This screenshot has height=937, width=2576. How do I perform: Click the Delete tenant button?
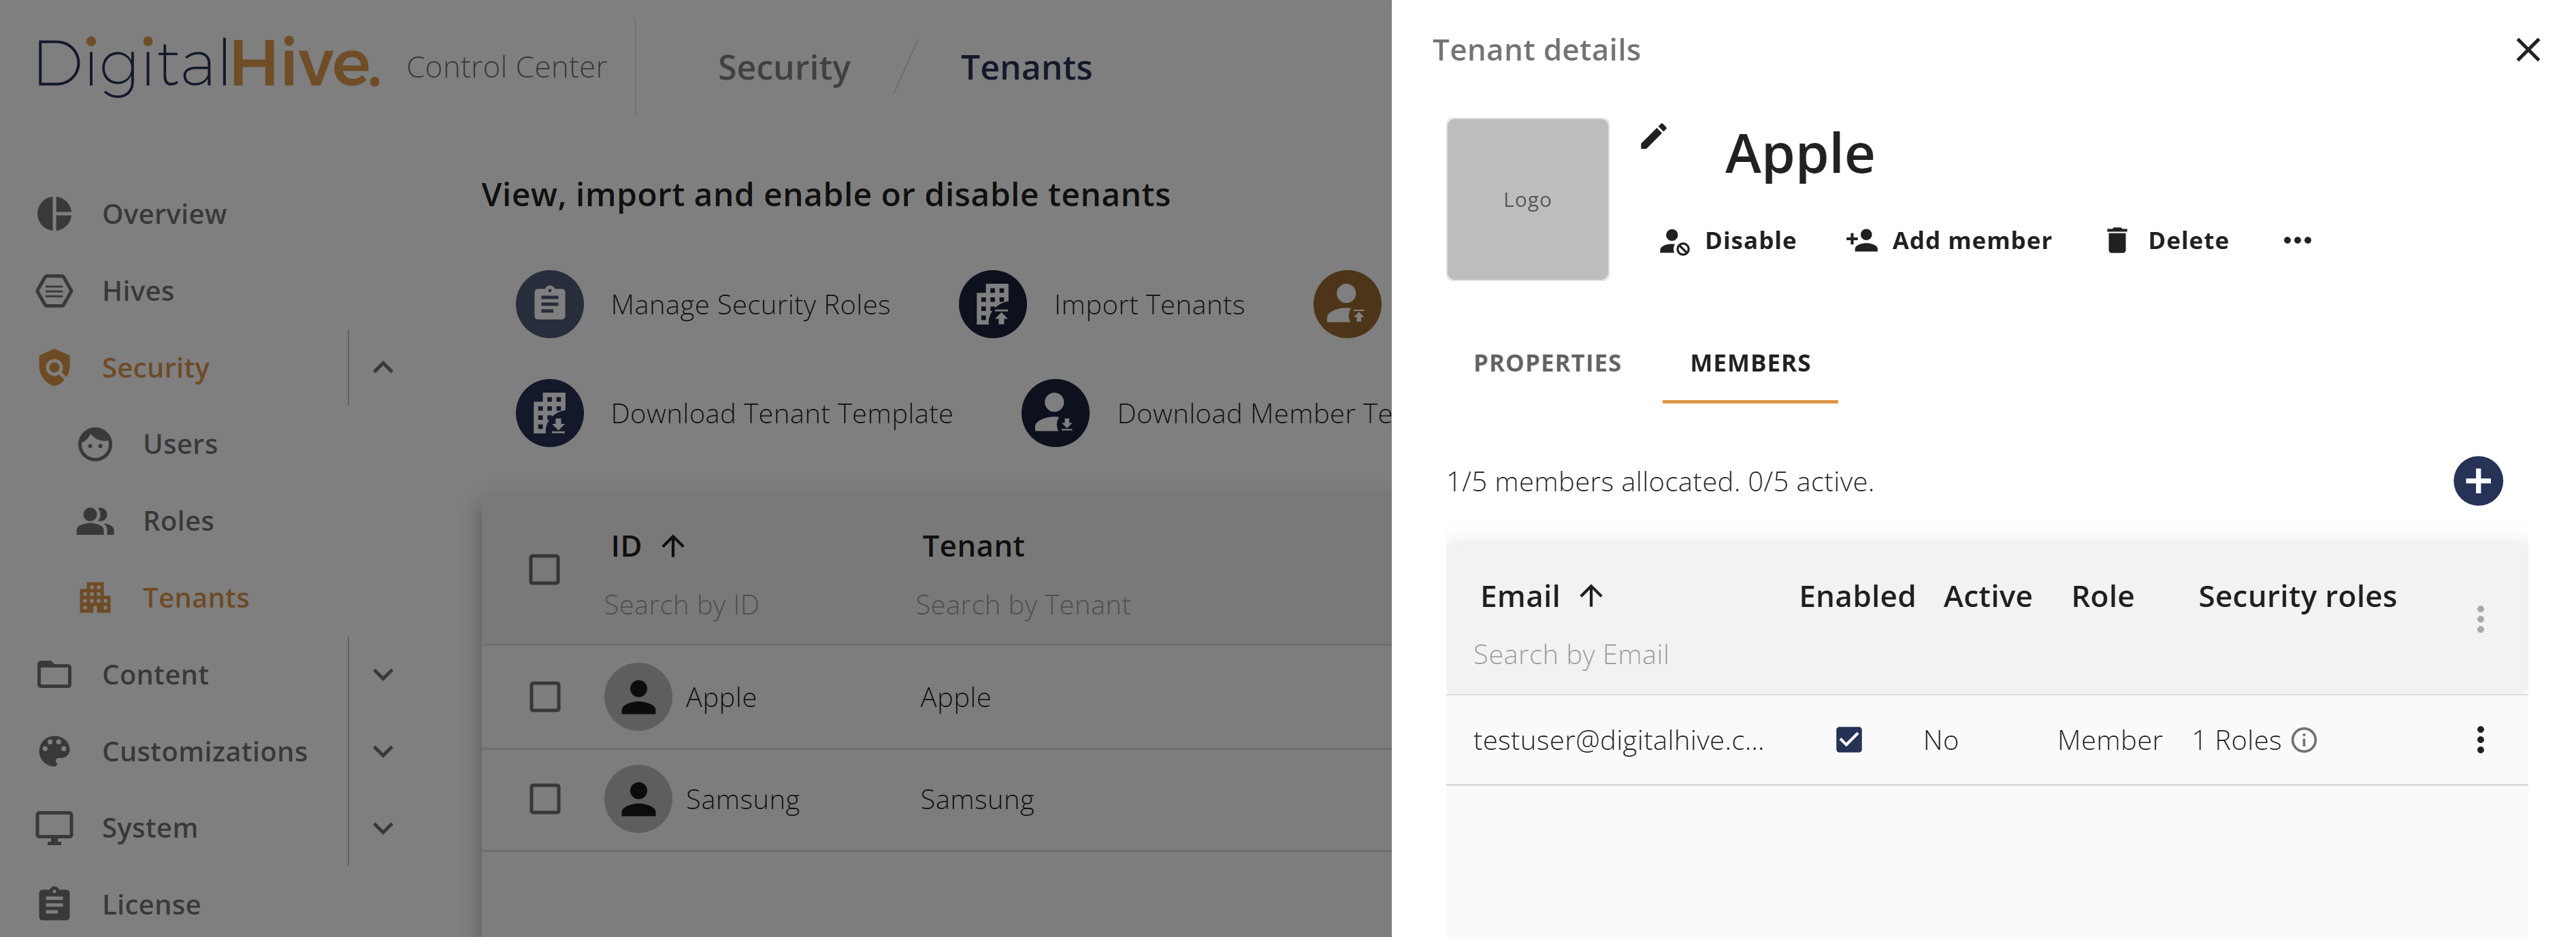coord(2167,241)
